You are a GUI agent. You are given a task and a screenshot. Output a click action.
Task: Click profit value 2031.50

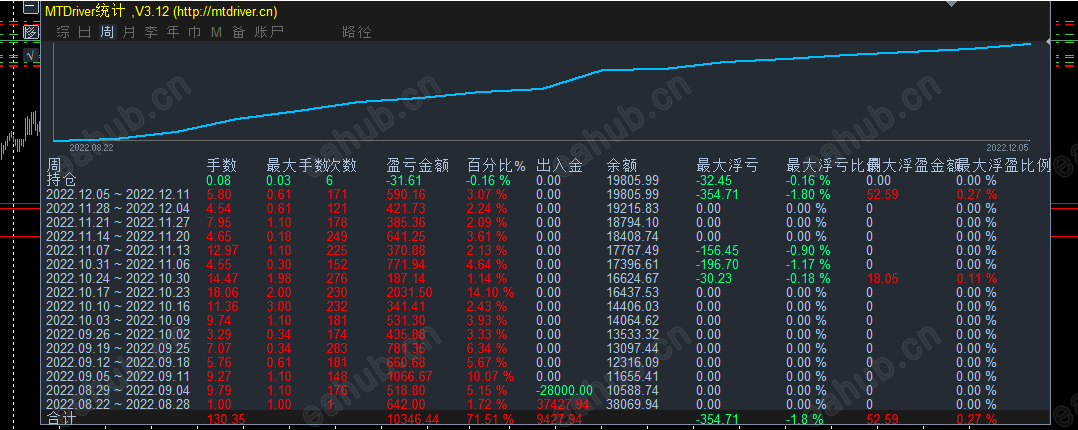tap(410, 292)
